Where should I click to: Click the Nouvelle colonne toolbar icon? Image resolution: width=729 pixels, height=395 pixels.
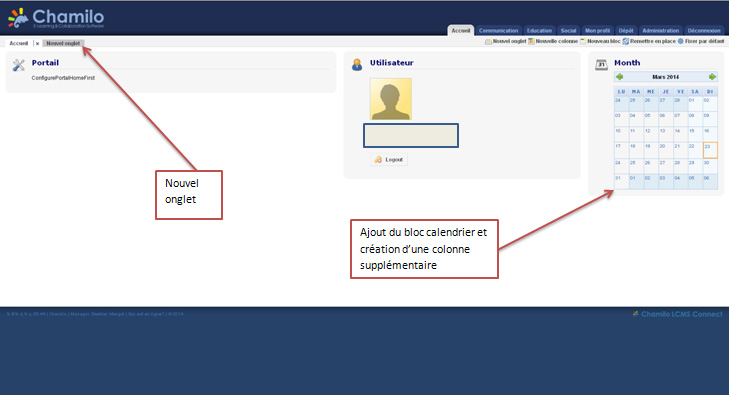531,41
